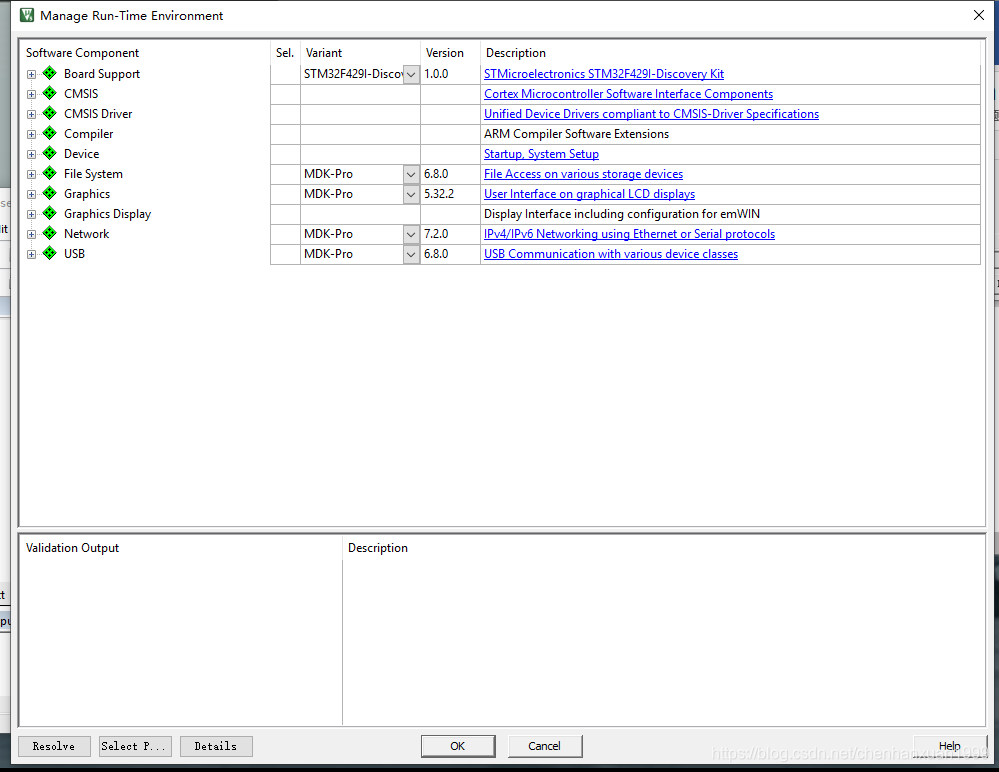The height and width of the screenshot is (772, 999).
Task: Expand the Board Support tree node
Action: tap(31, 75)
